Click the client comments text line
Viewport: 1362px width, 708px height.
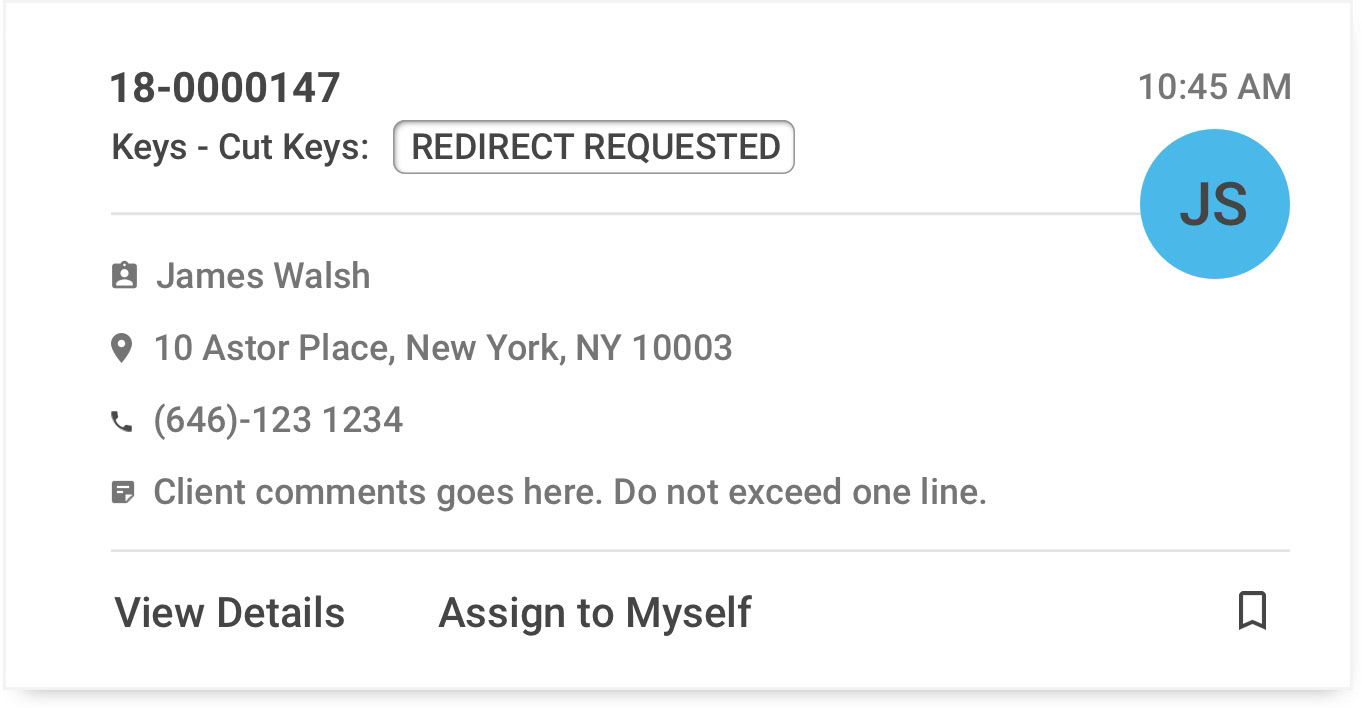570,492
